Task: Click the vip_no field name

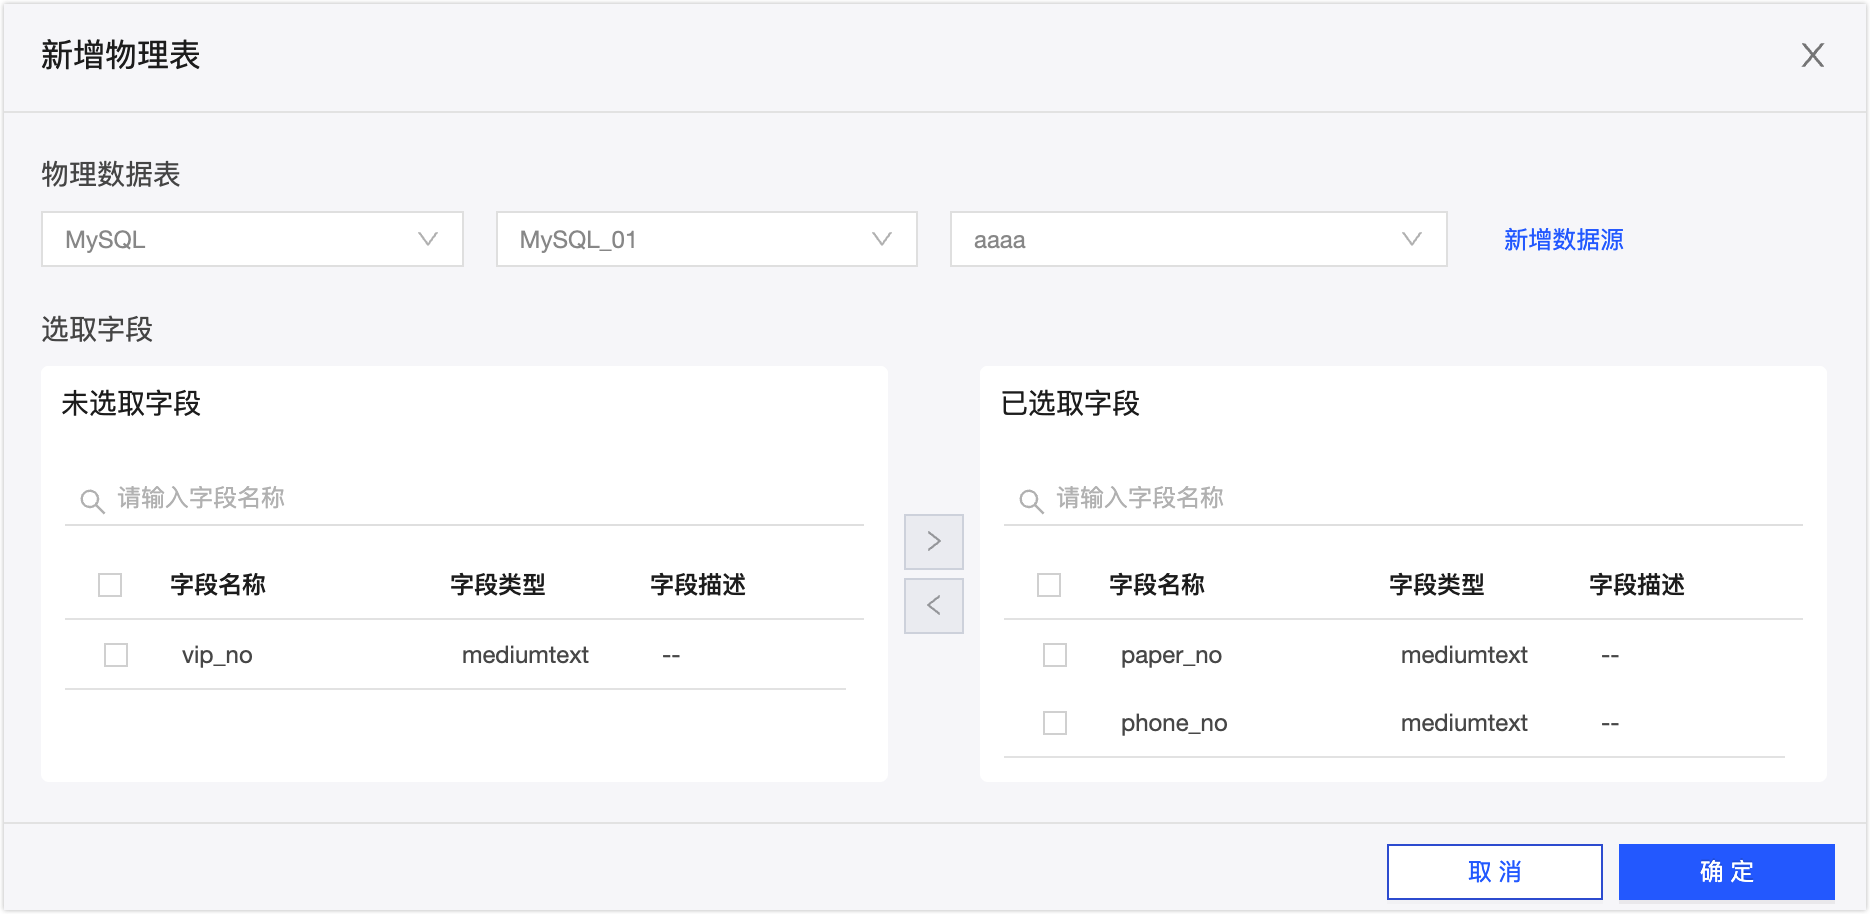Action: (x=217, y=655)
